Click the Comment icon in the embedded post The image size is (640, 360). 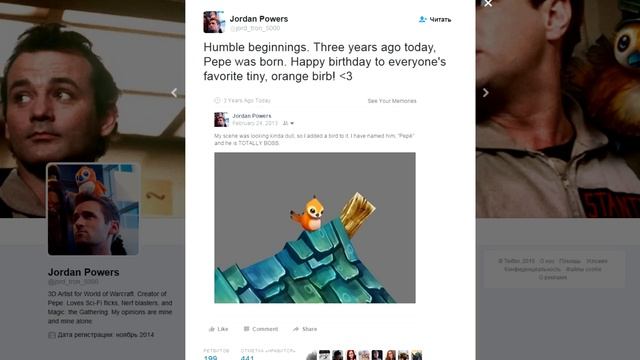247,329
